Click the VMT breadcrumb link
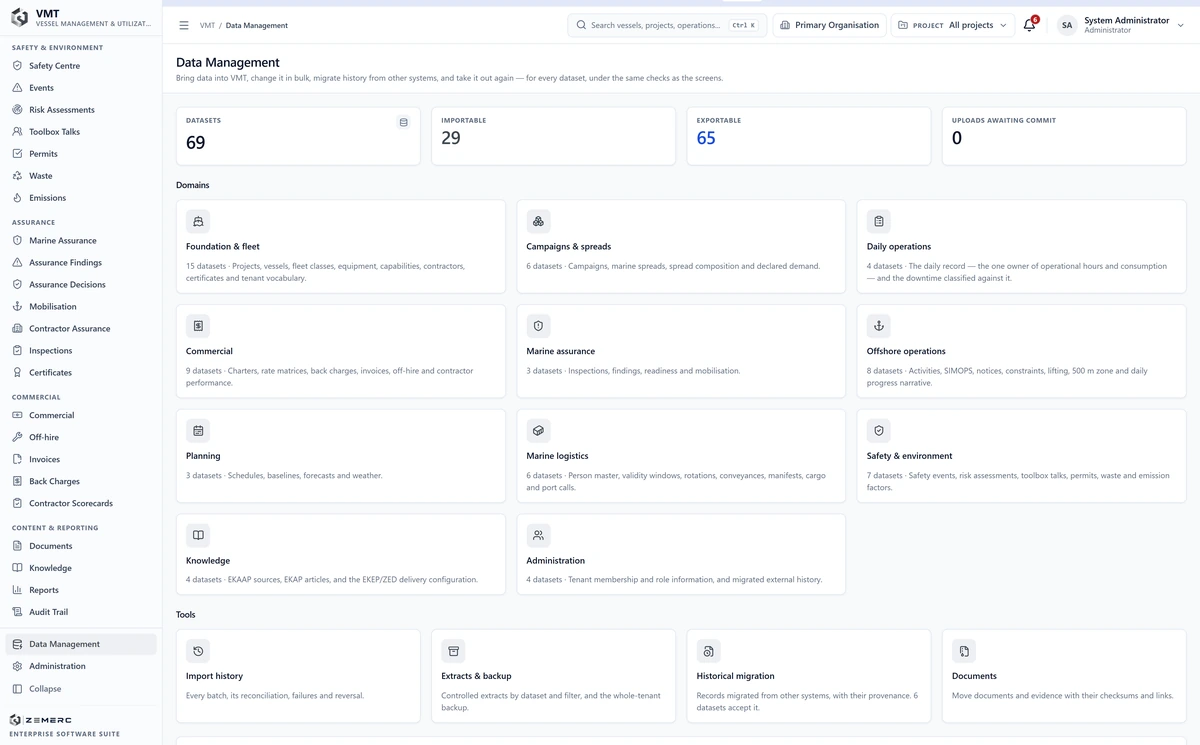The image size is (1200, 745). click(x=207, y=25)
